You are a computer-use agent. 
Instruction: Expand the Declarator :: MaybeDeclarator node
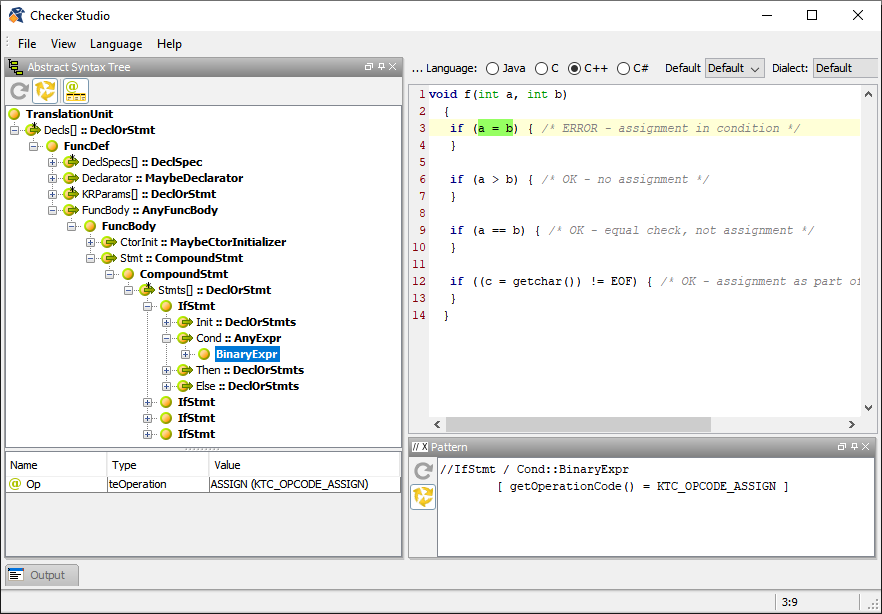tap(52, 178)
